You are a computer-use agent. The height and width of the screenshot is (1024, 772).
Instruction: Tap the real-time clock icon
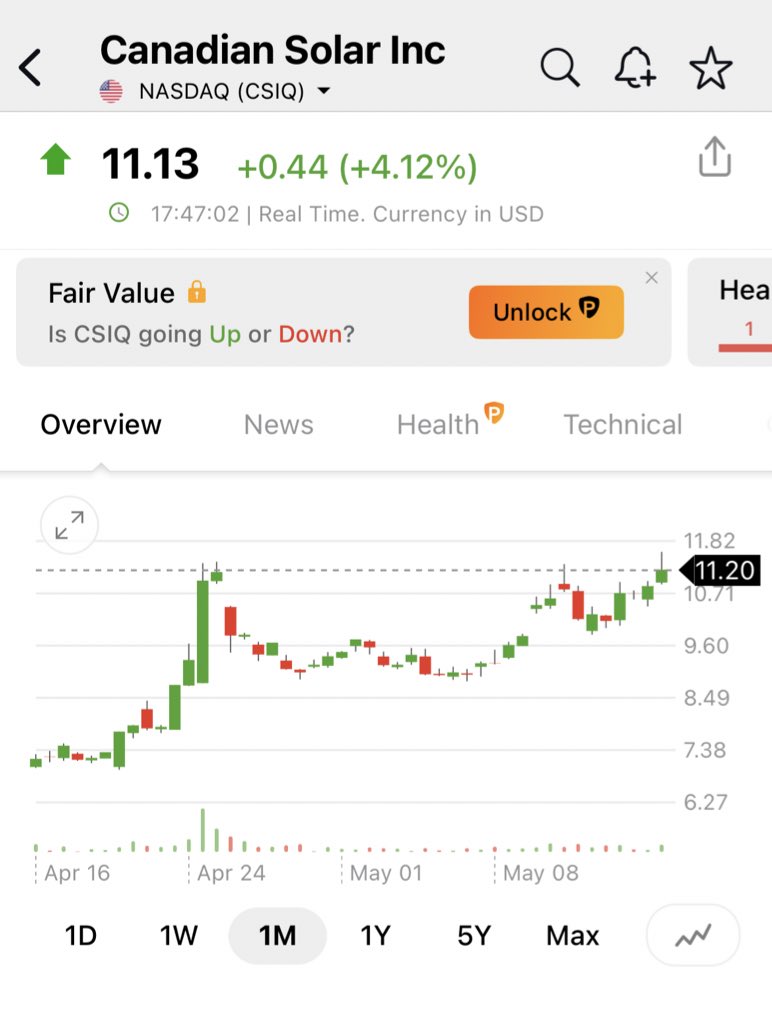[x=119, y=212]
